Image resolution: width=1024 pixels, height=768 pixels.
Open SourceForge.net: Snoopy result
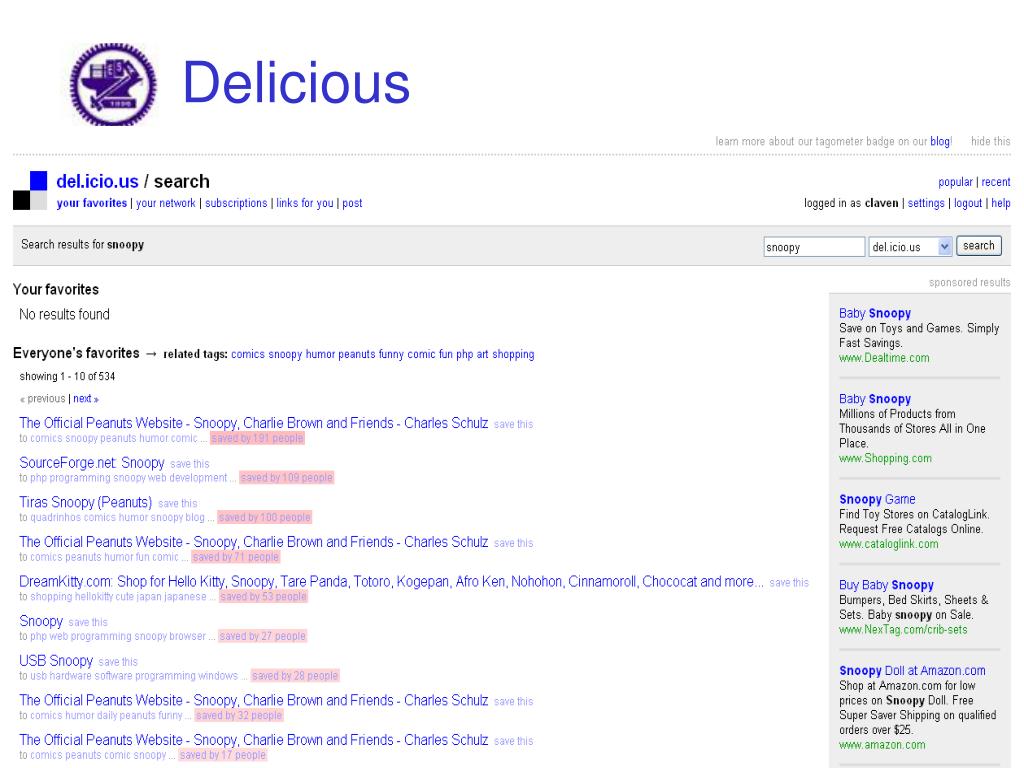[91, 463]
